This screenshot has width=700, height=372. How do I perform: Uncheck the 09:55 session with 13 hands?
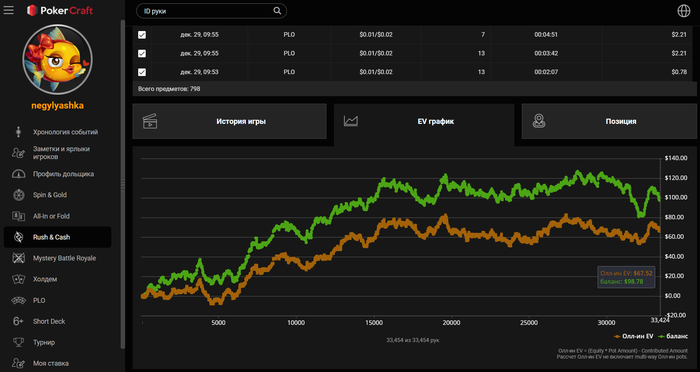pyautogui.click(x=142, y=54)
